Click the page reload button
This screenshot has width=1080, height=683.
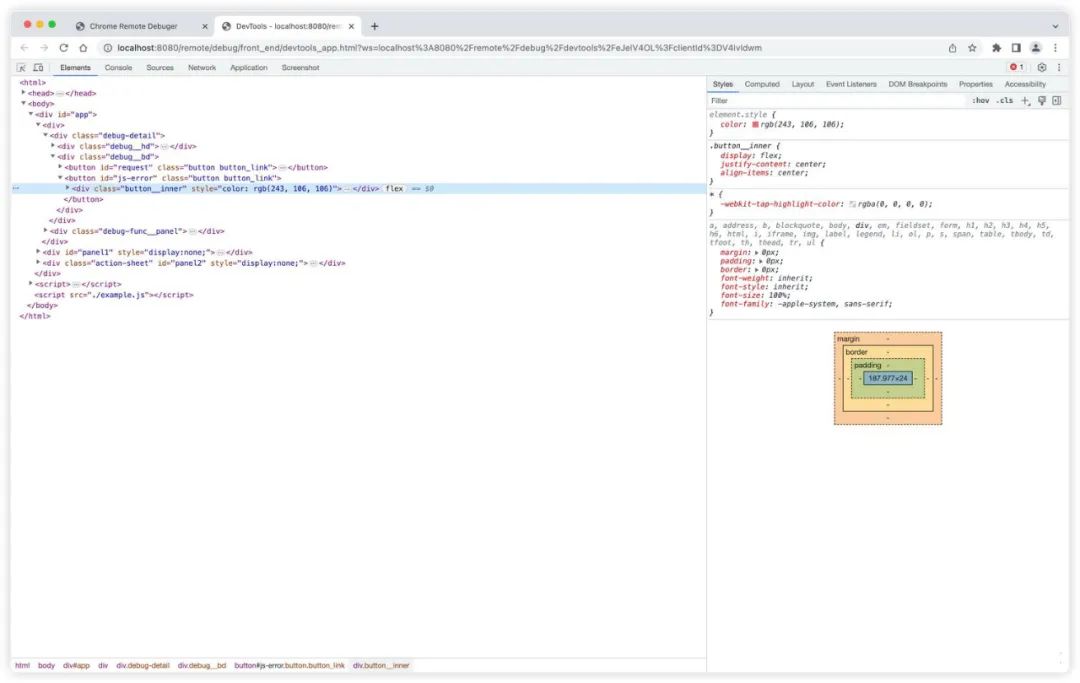[x=64, y=46]
